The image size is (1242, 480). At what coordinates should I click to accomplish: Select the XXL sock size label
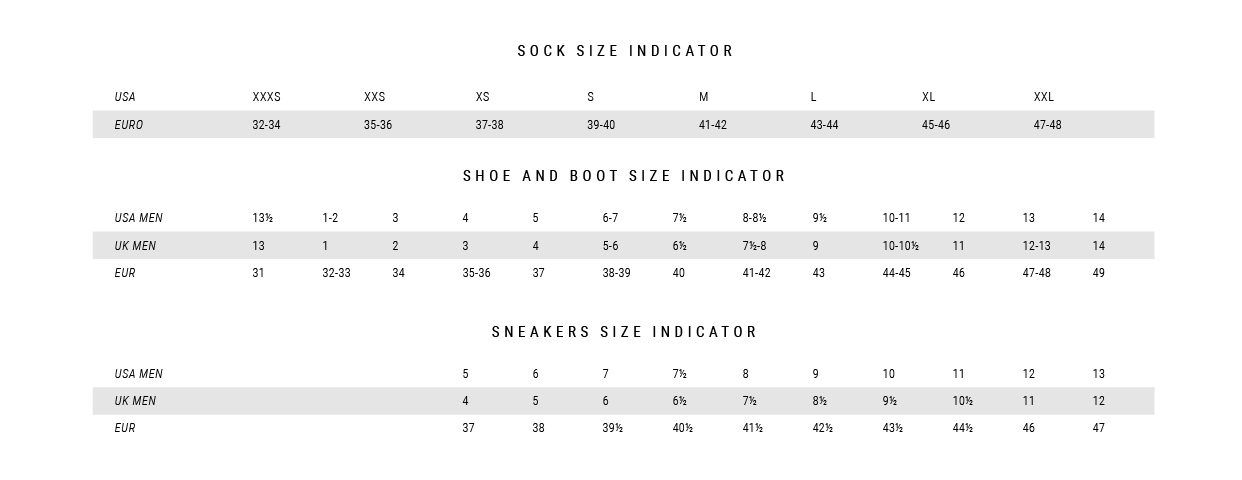1044,97
